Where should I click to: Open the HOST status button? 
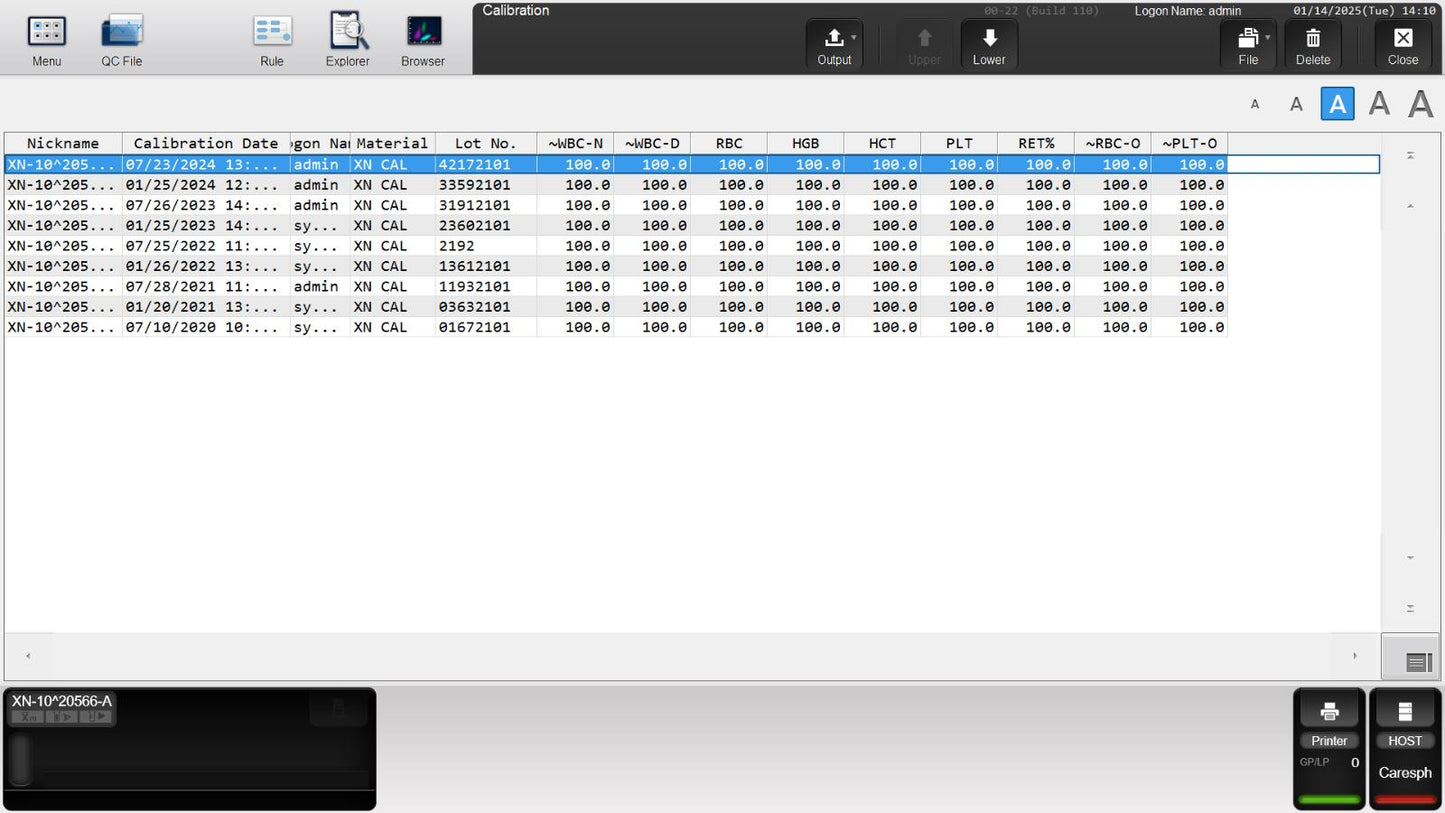tap(1405, 749)
